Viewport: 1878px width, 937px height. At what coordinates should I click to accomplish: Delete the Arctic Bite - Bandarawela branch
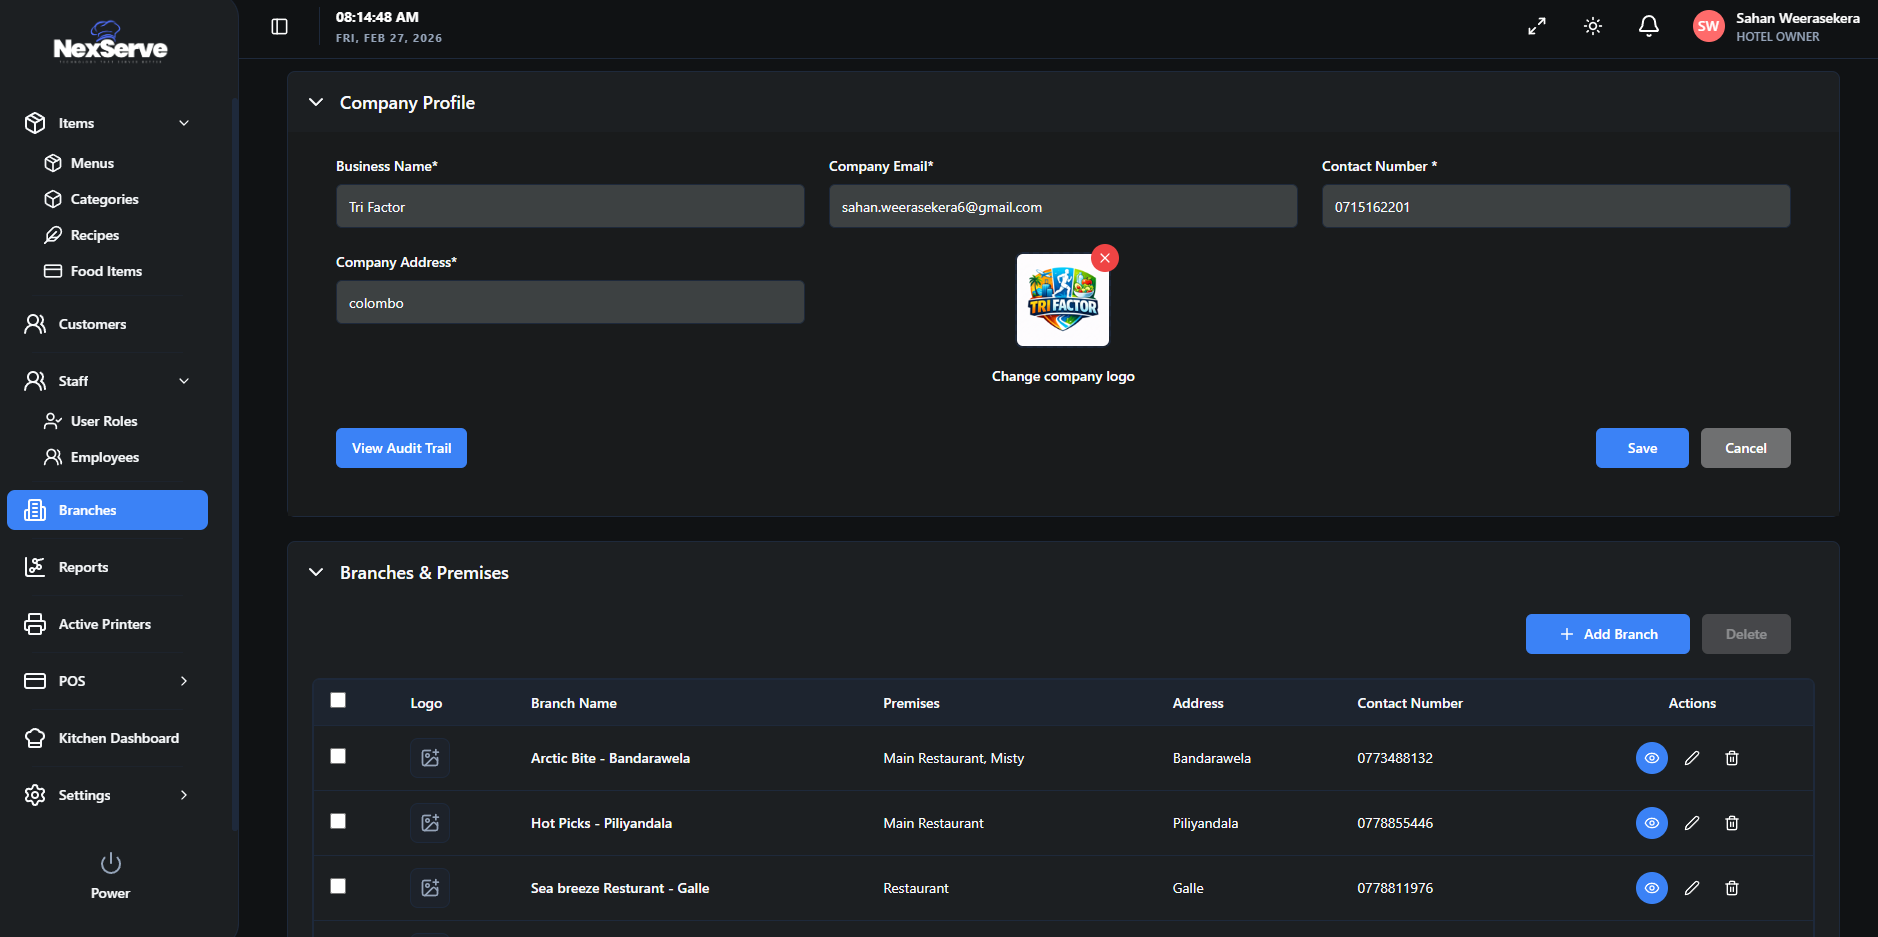point(1732,758)
